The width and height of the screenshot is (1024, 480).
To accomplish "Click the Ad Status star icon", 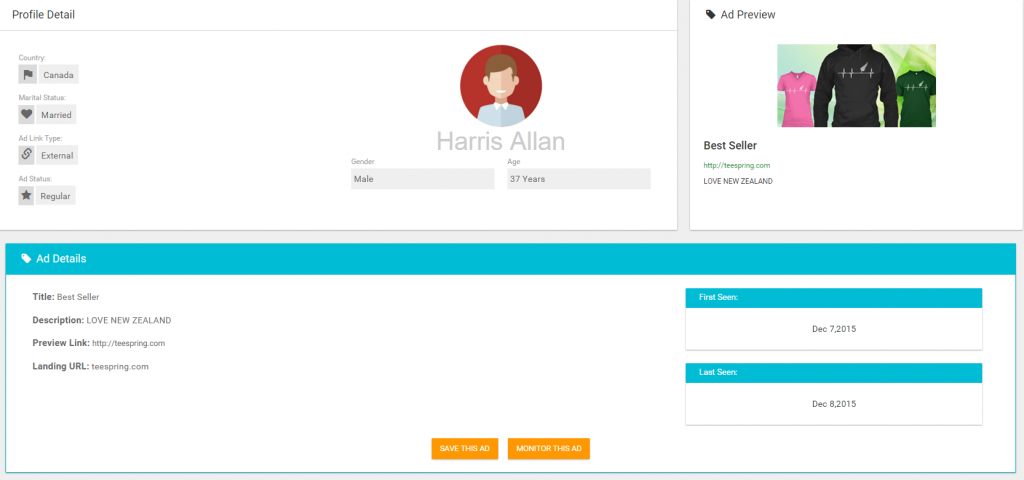I will click(26, 195).
